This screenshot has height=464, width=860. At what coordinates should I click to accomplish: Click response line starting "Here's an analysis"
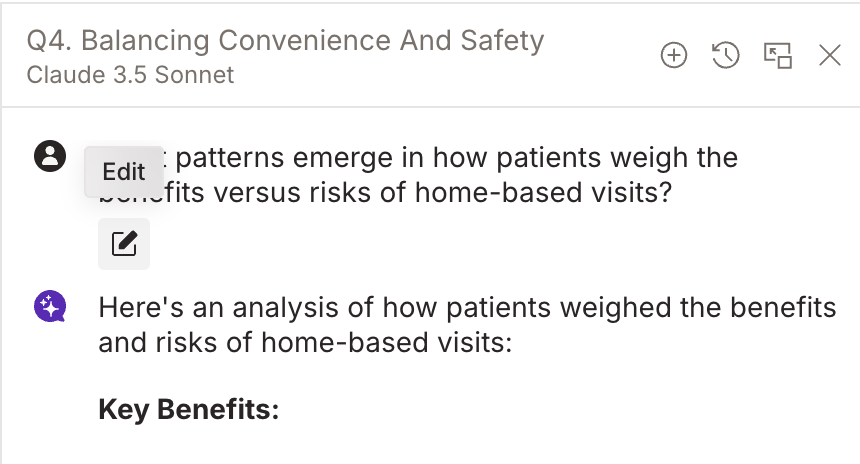click(x=467, y=307)
